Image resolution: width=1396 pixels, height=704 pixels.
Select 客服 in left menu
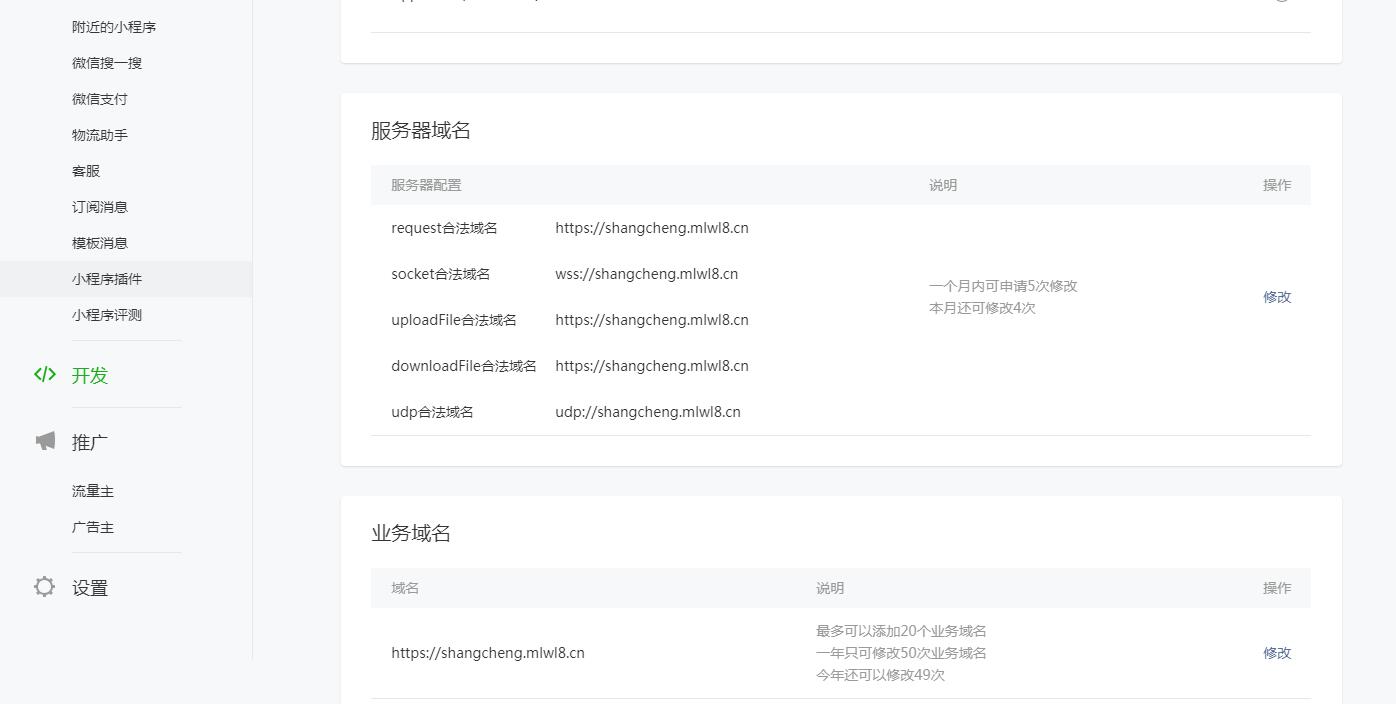point(86,171)
